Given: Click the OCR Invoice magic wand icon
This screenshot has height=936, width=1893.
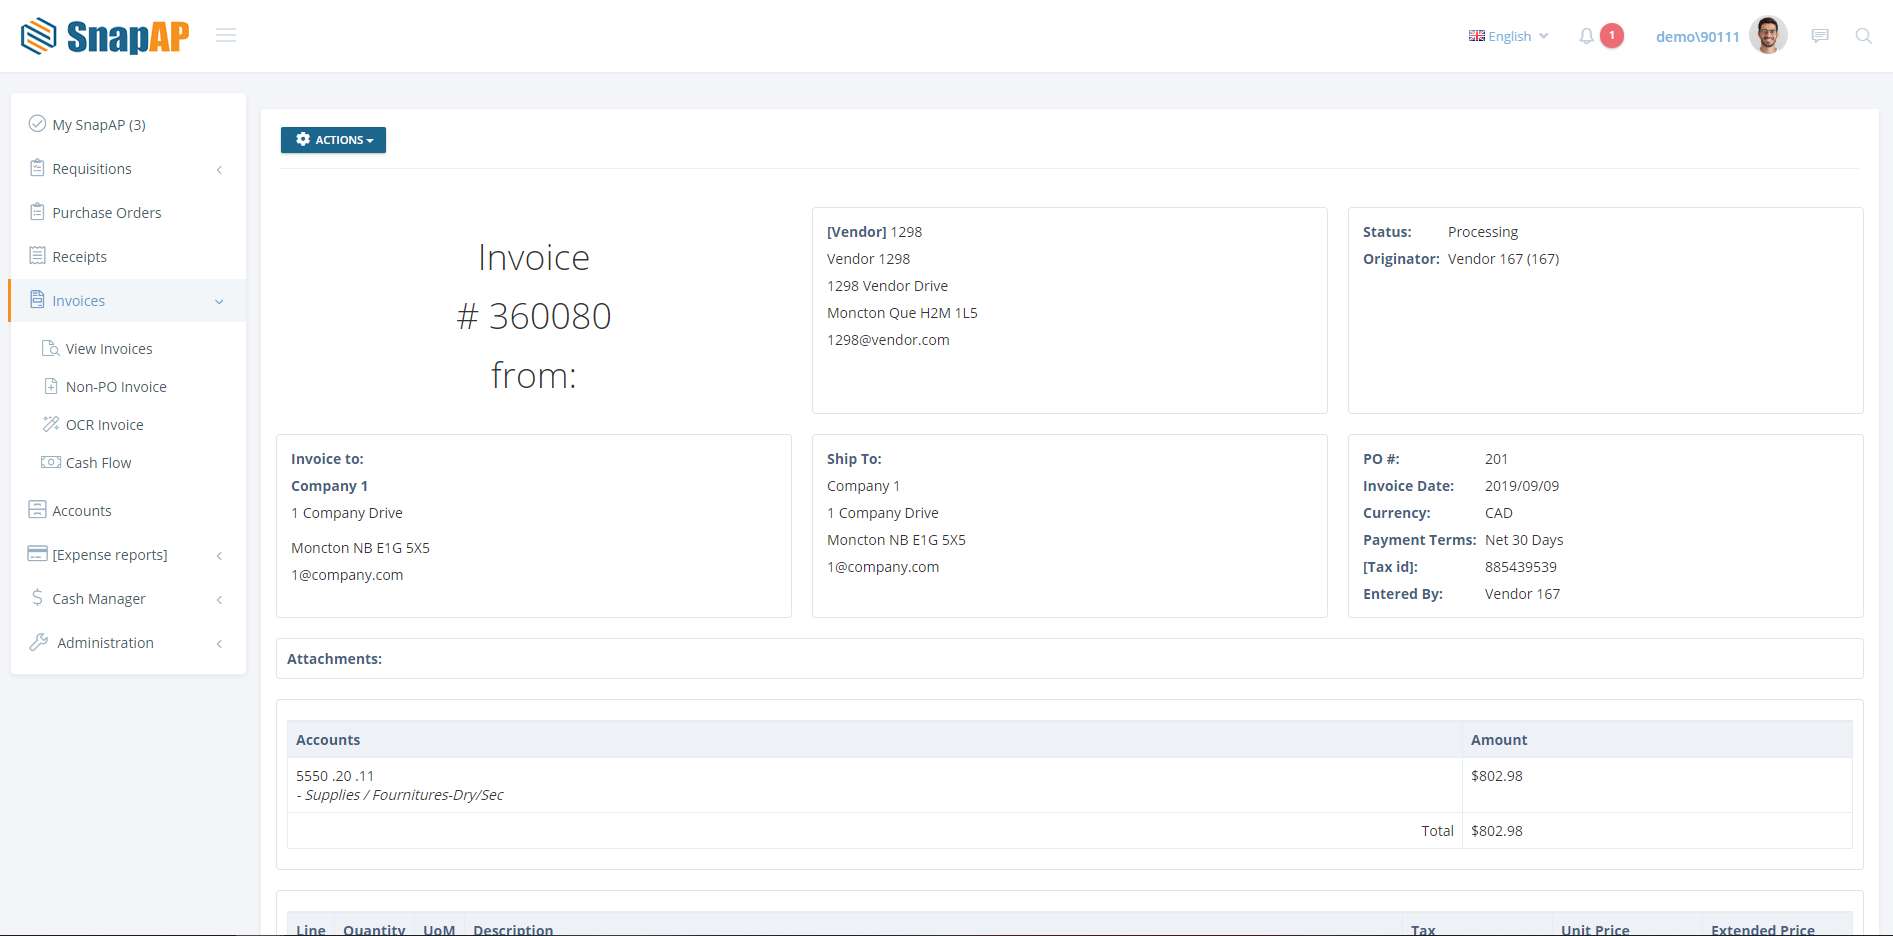Looking at the screenshot, I should pyautogui.click(x=51, y=424).
